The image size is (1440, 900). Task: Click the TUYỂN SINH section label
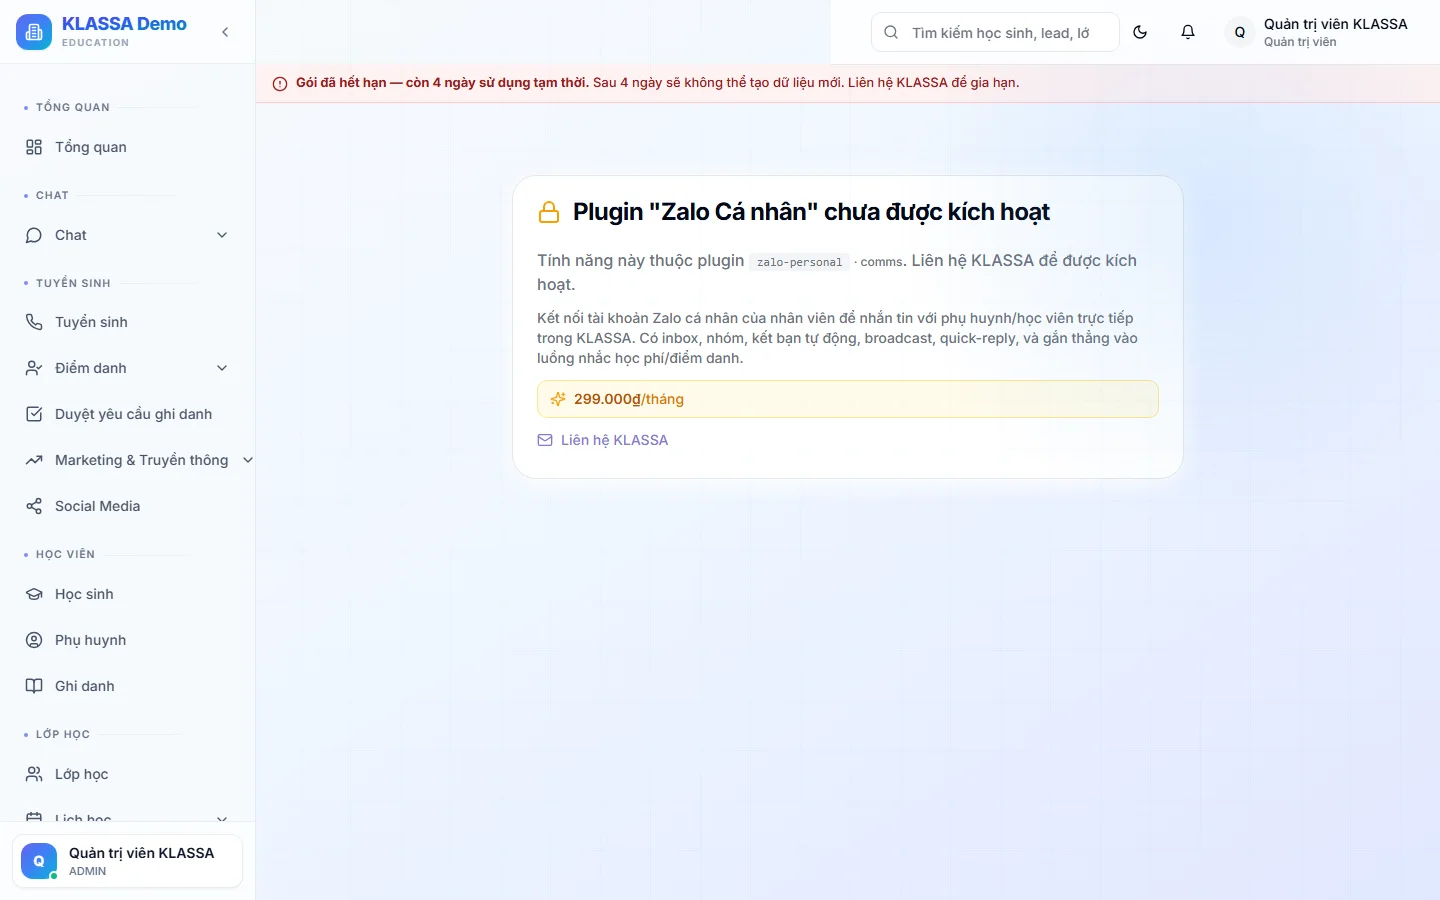pos(73,283)
